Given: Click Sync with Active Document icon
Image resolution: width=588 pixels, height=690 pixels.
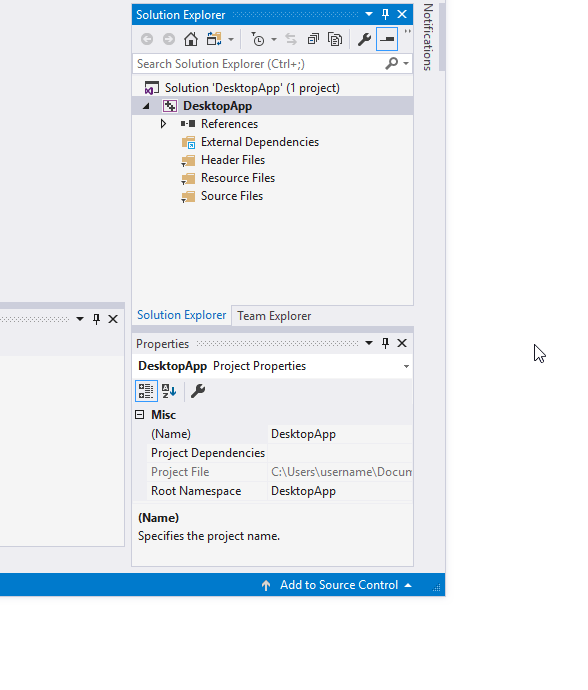Looking at the screenshot, I should click(291, 40).
